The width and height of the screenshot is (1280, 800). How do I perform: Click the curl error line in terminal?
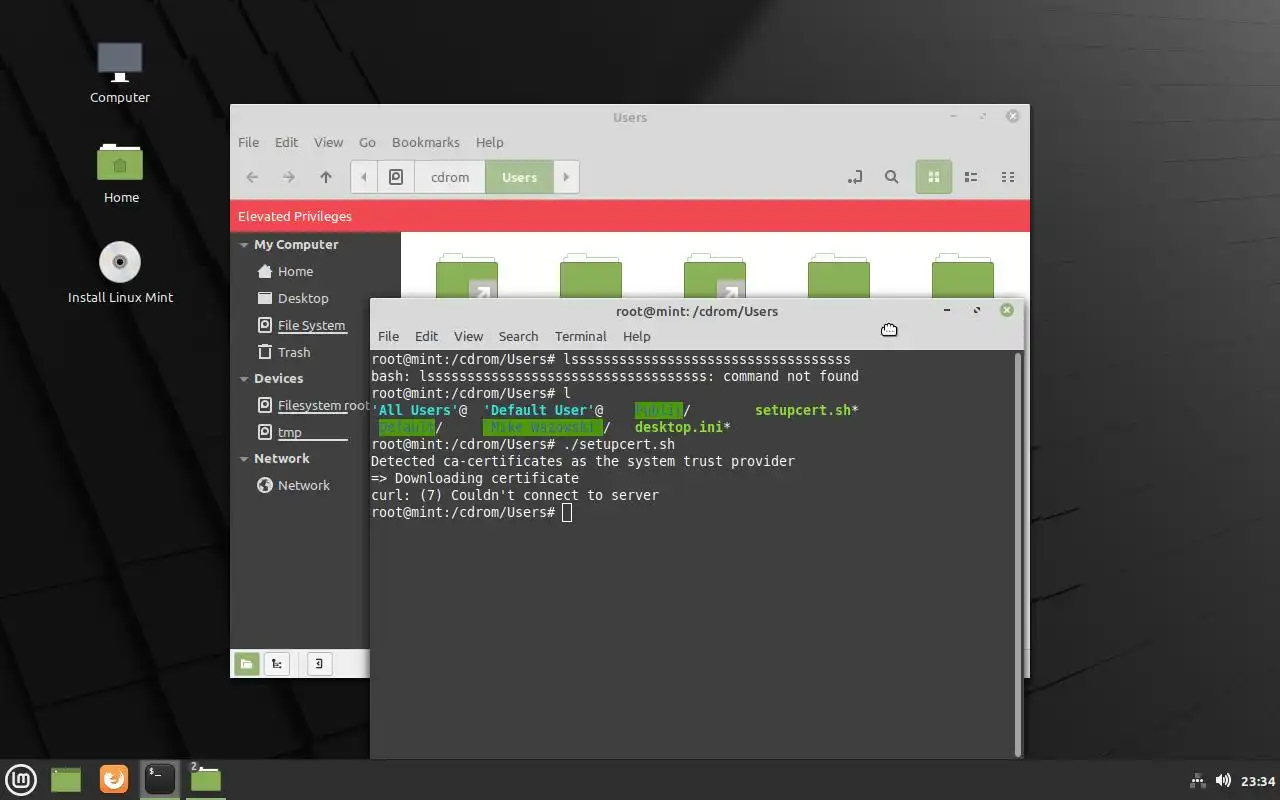coord(515,495)
